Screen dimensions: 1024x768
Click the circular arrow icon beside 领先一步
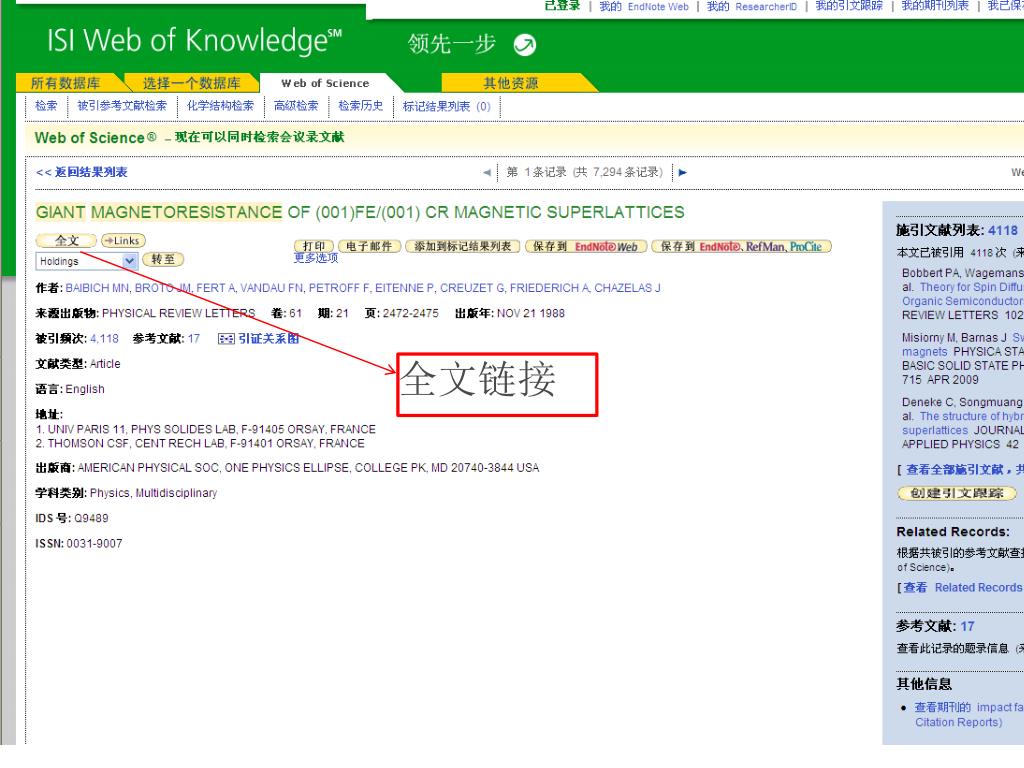(524, 44)
